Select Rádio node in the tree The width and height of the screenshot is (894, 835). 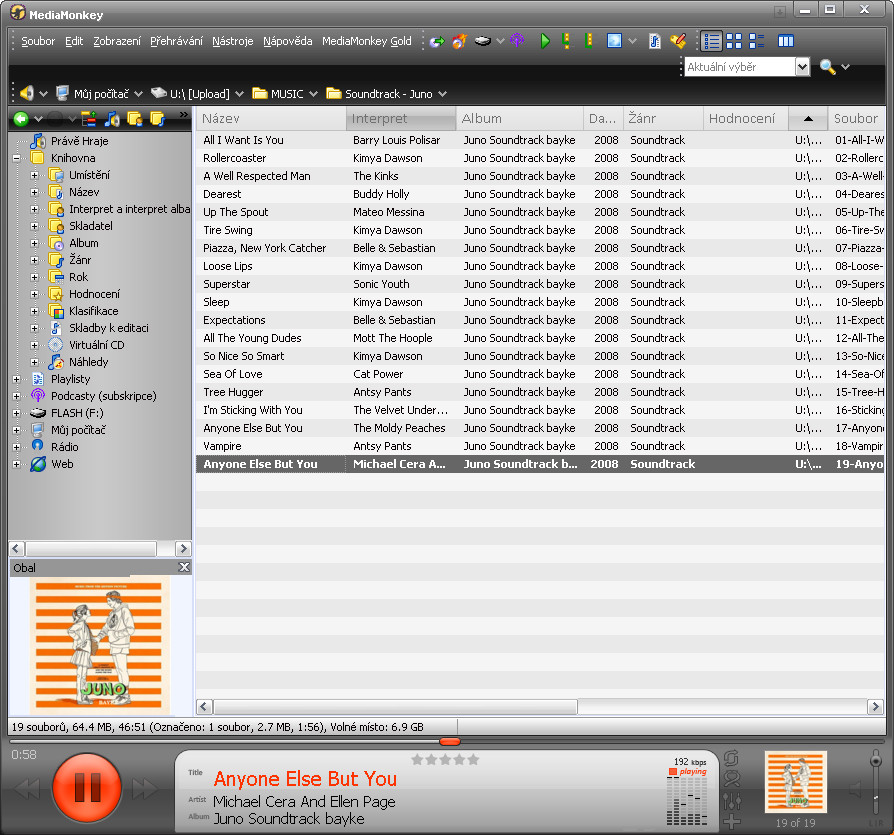64,447
